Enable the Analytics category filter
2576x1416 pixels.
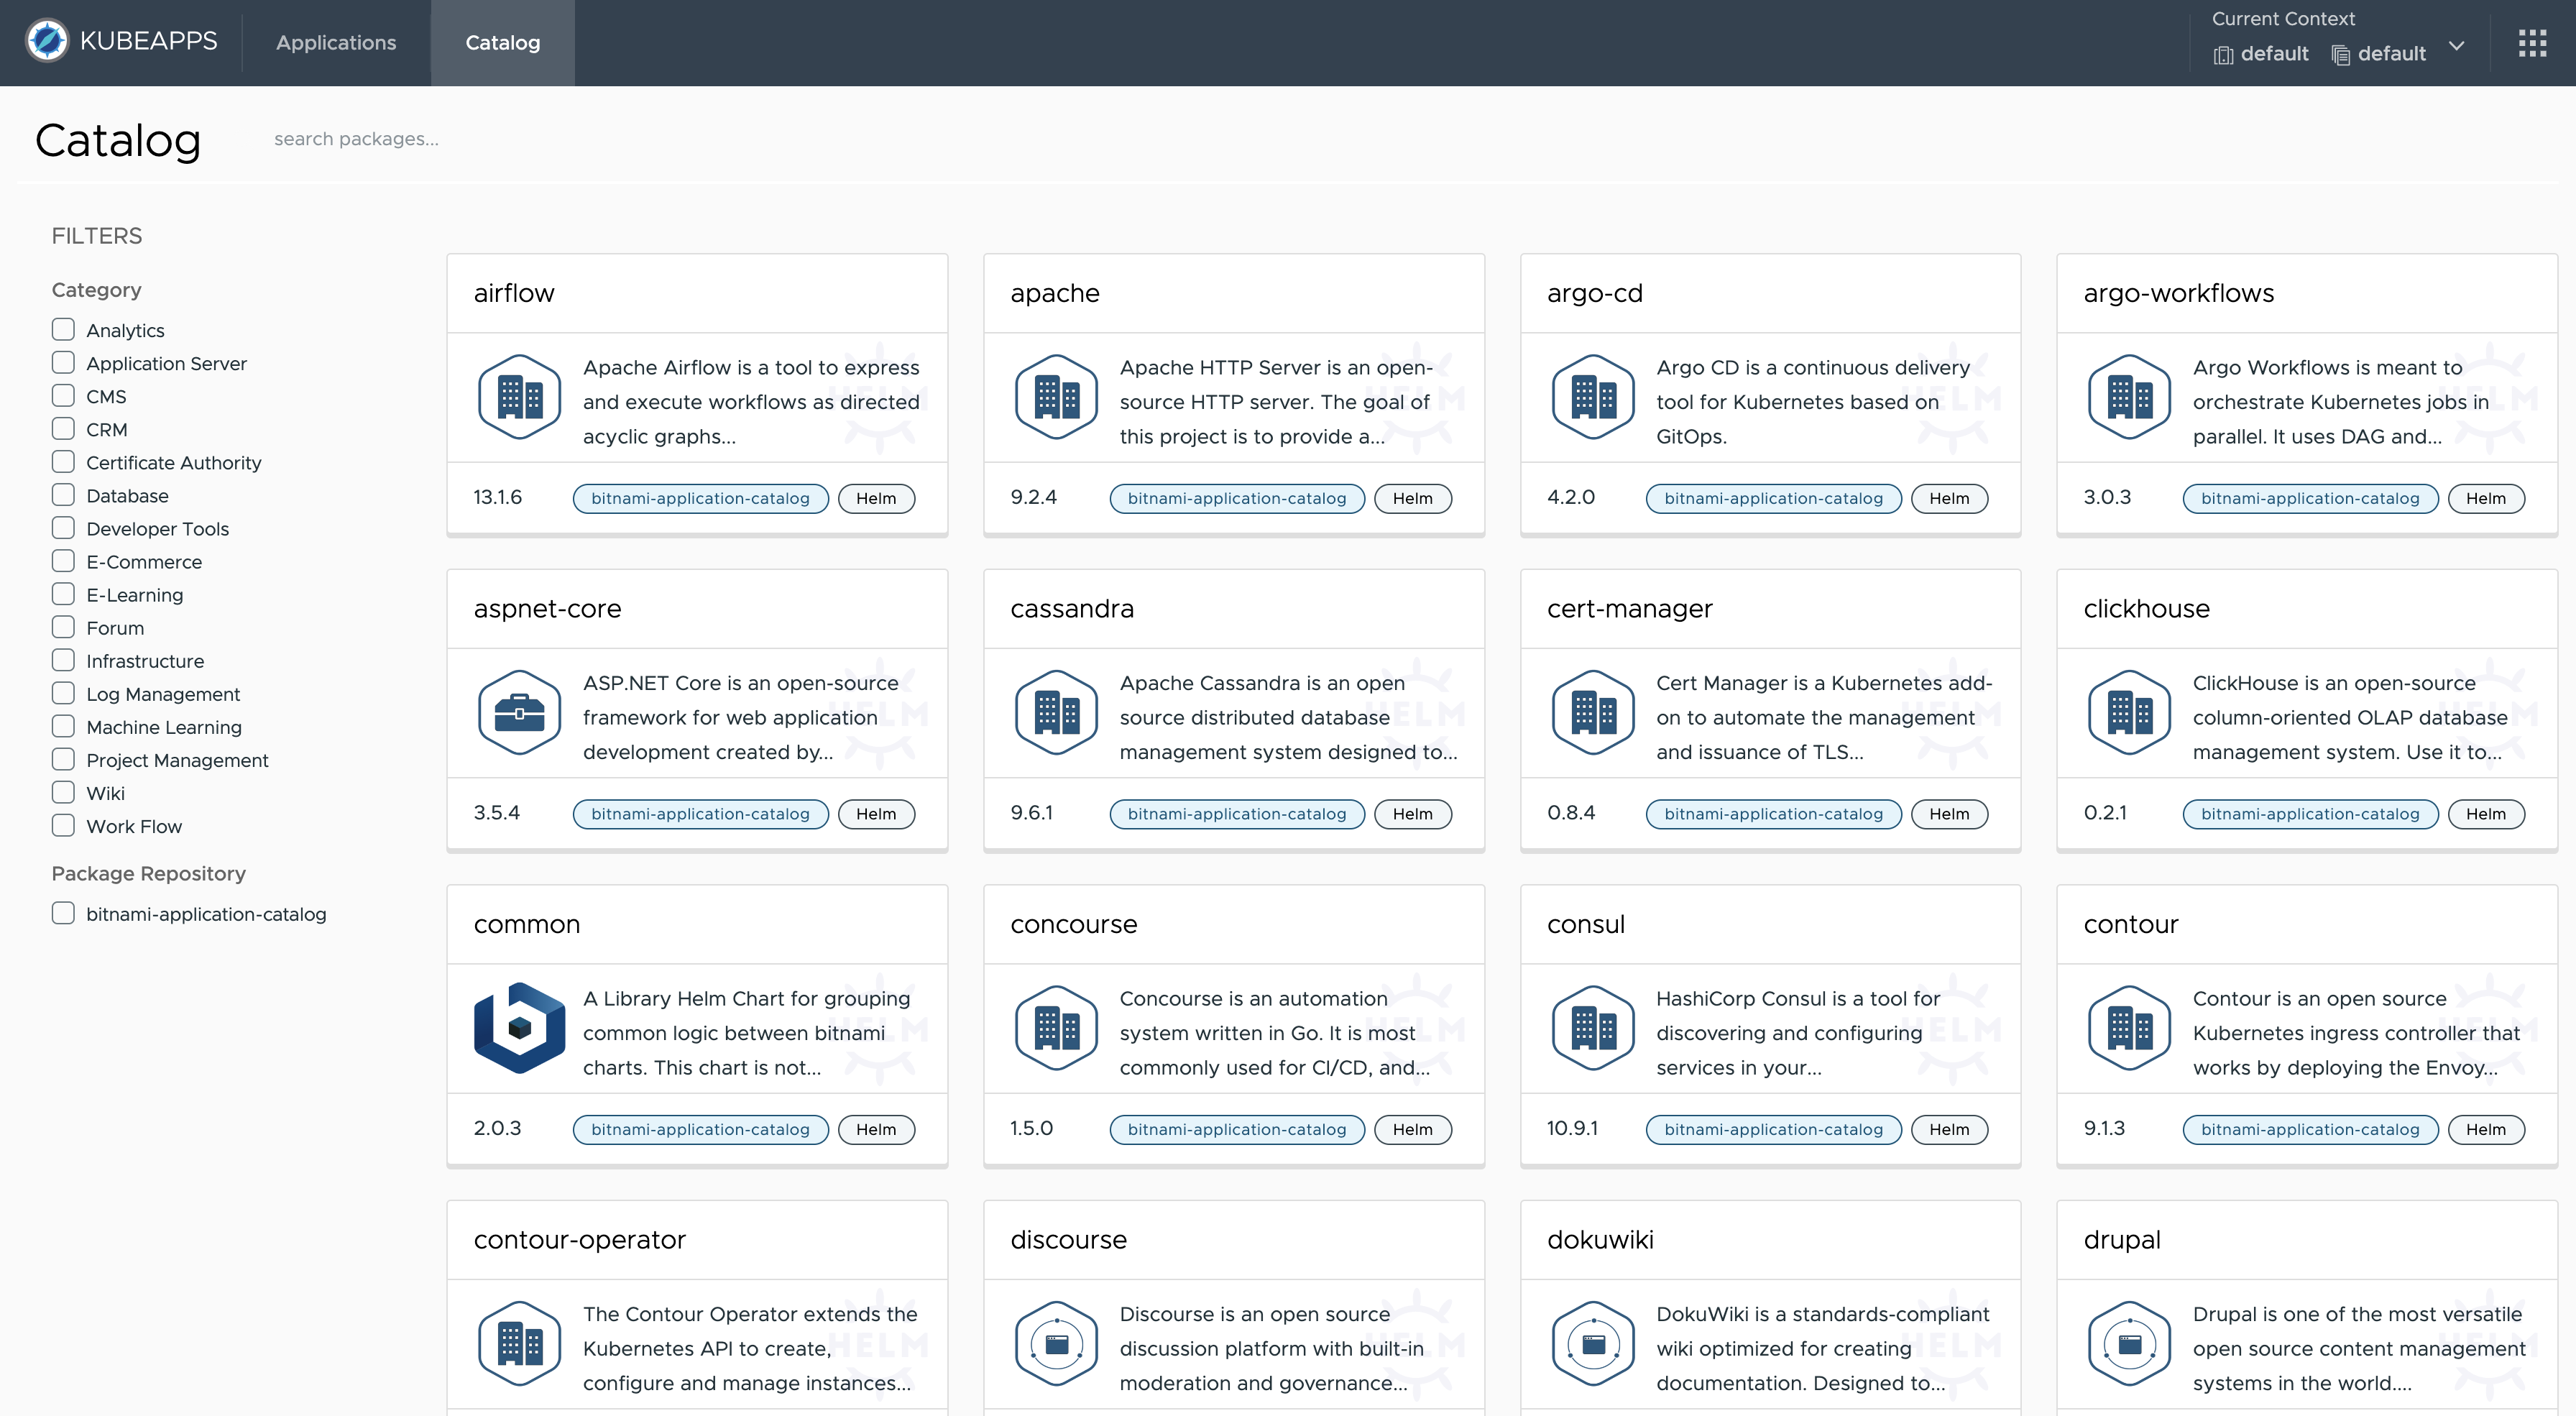pyautogui.click(x=63, y=329)
